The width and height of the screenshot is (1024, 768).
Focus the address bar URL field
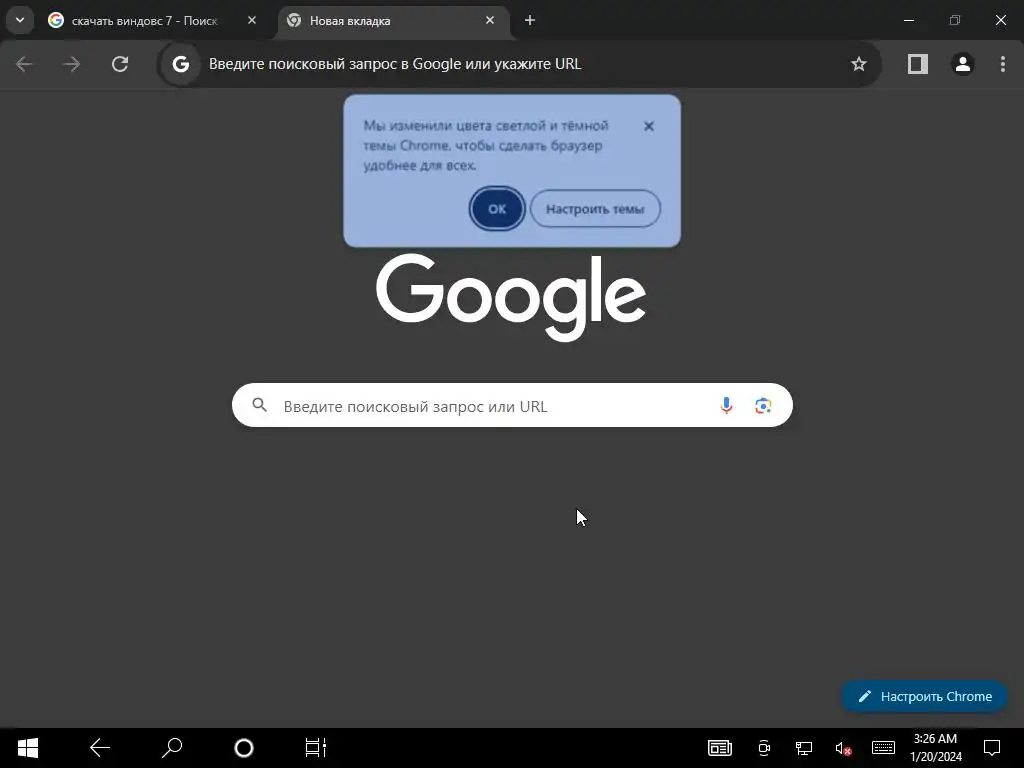[x=519, y=64]
